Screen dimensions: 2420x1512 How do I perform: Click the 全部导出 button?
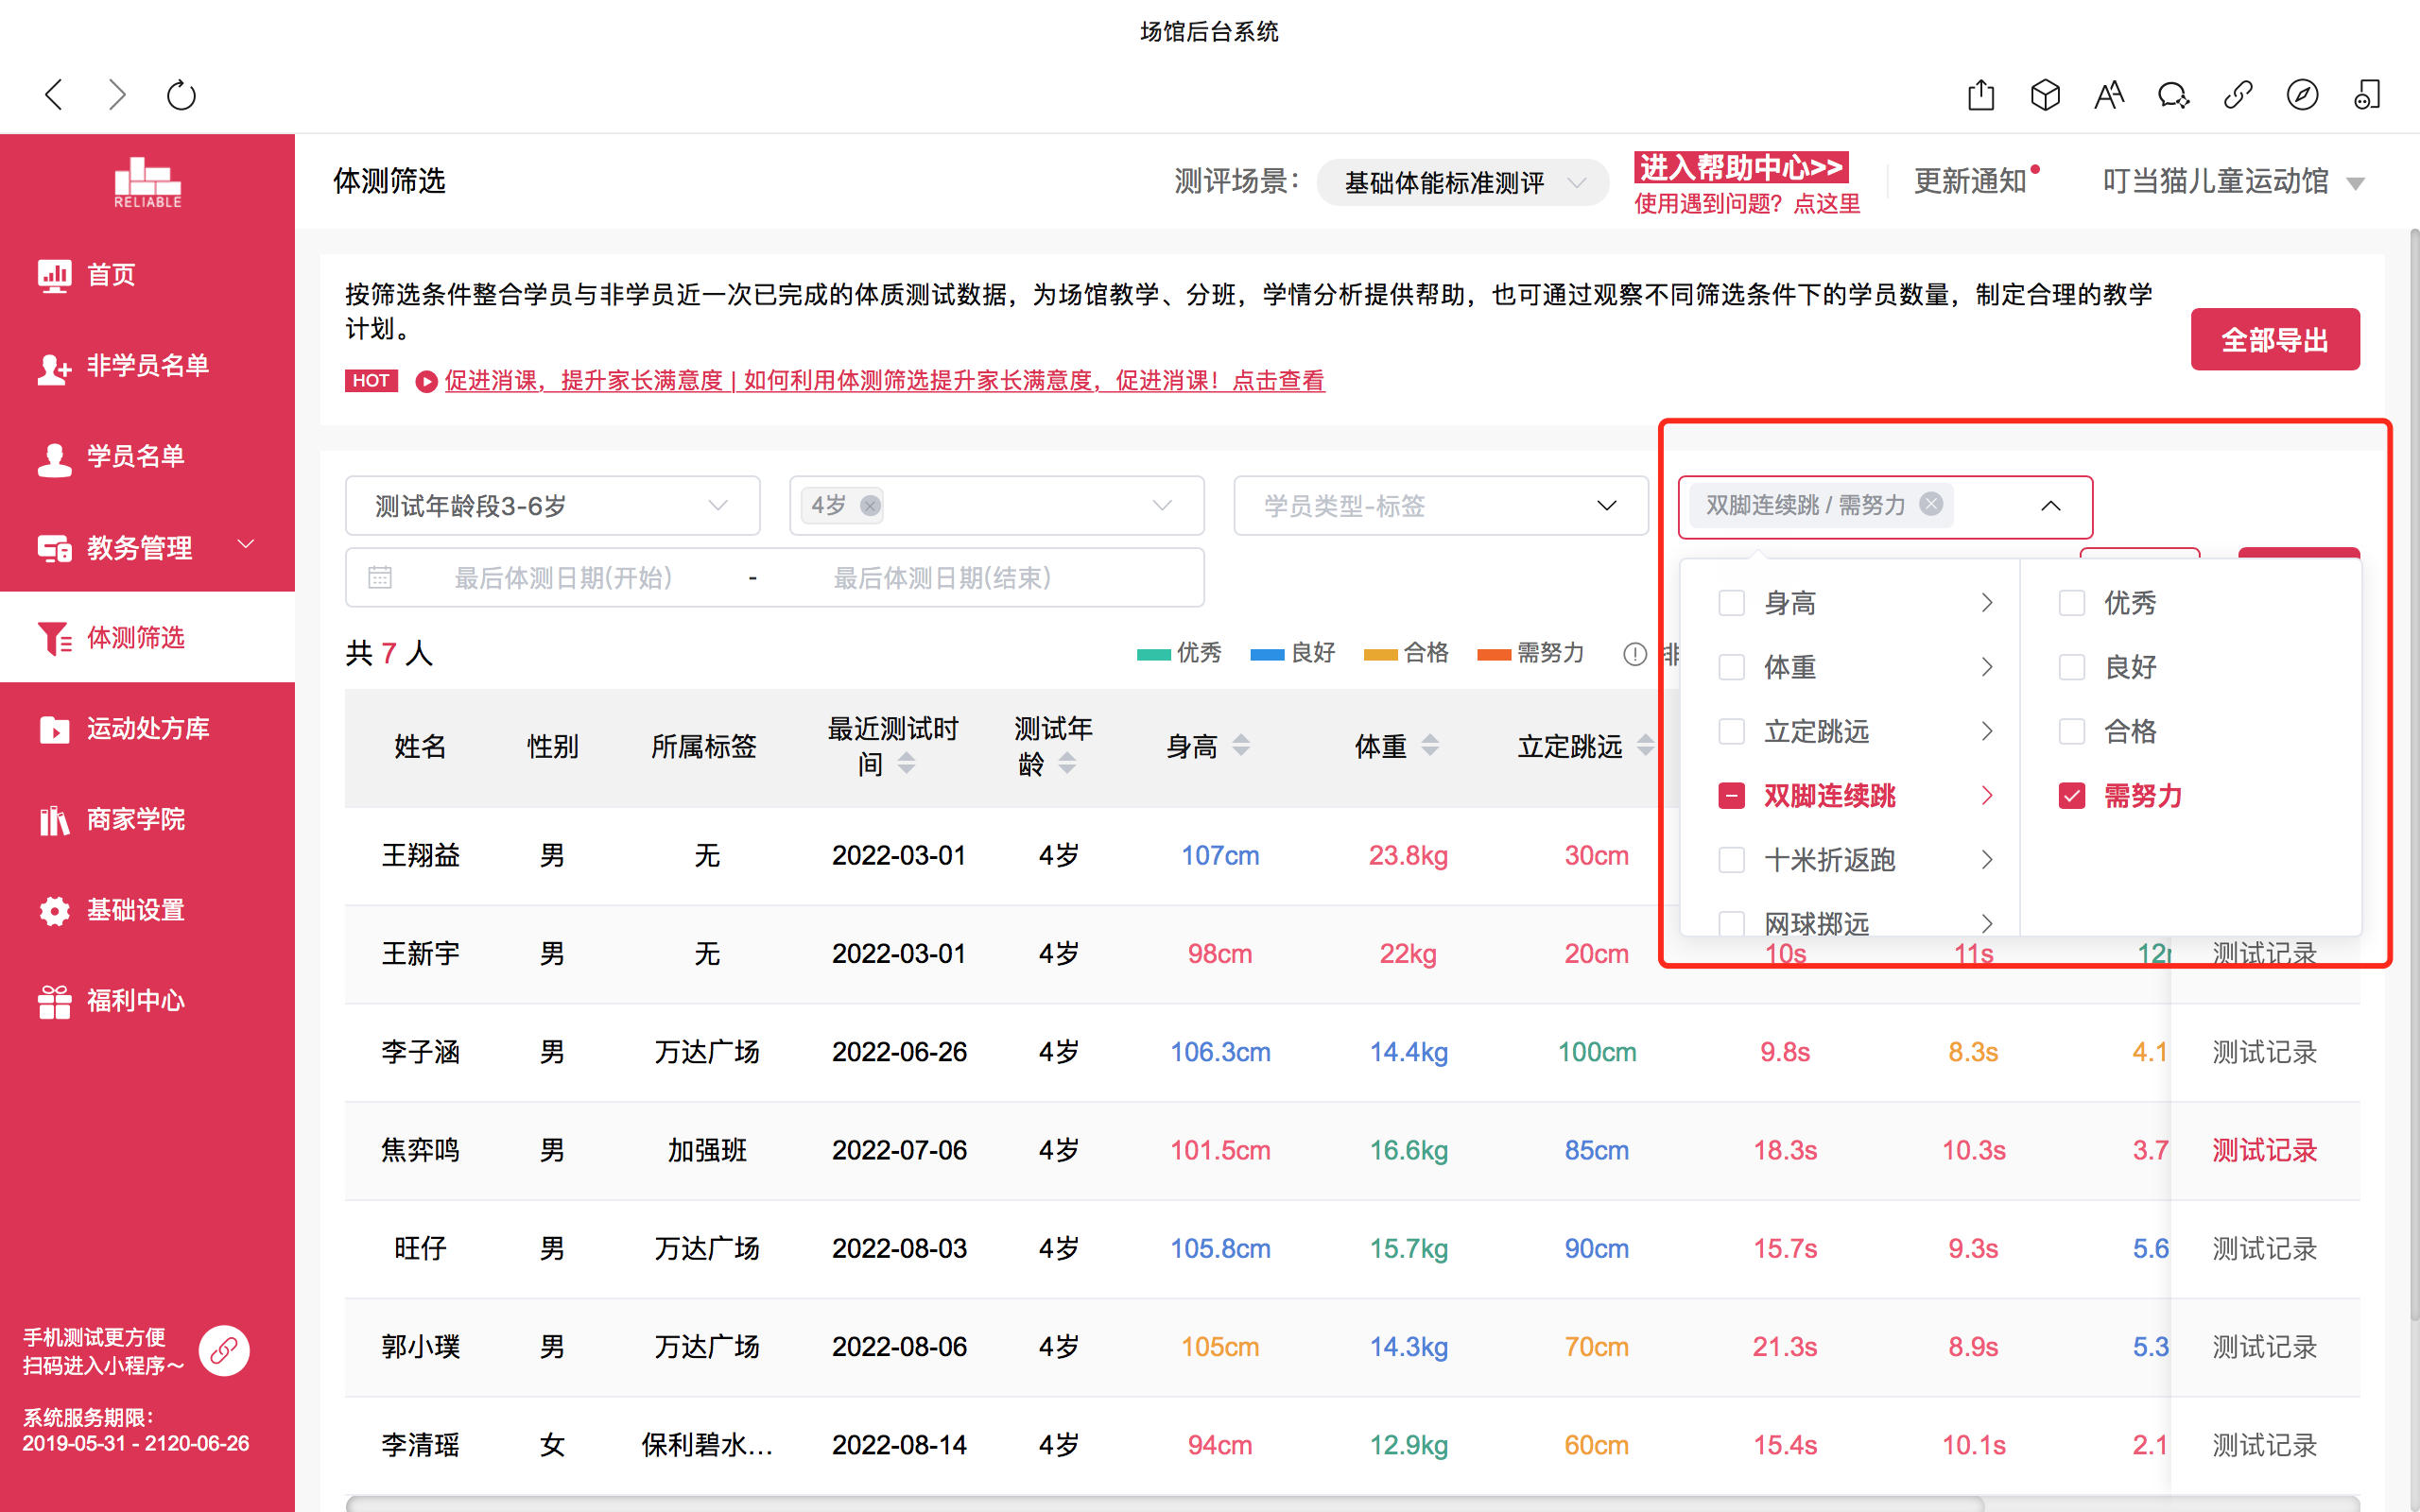click(2274, 340)
